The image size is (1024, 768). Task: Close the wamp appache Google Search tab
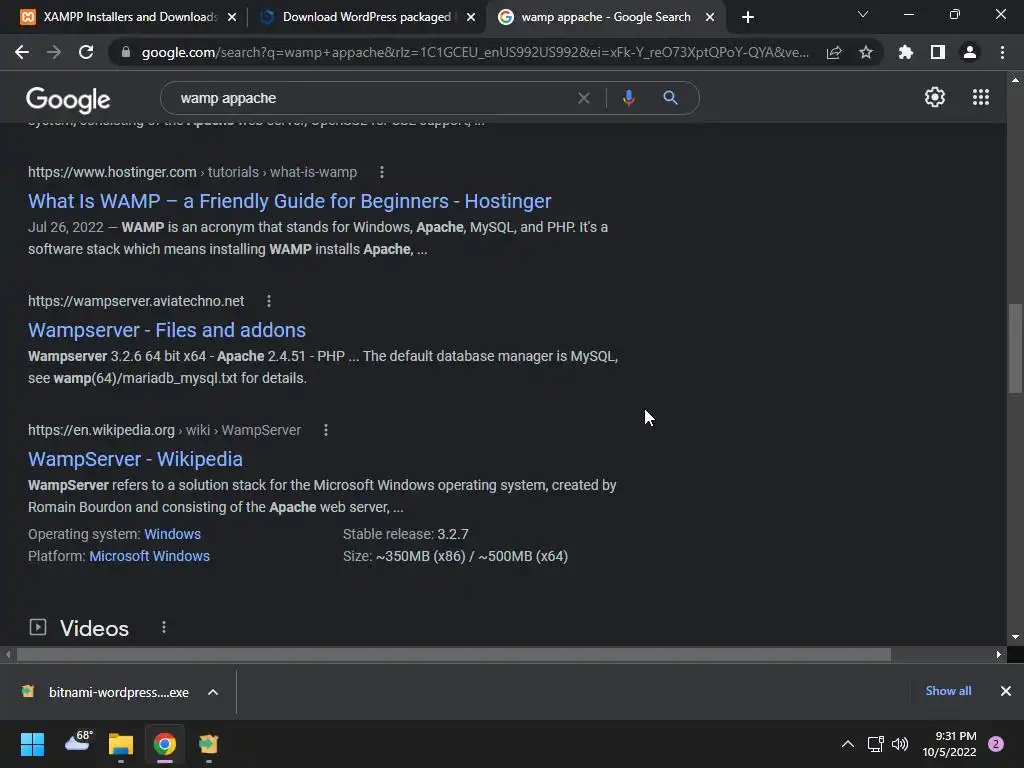pos(710,18)
